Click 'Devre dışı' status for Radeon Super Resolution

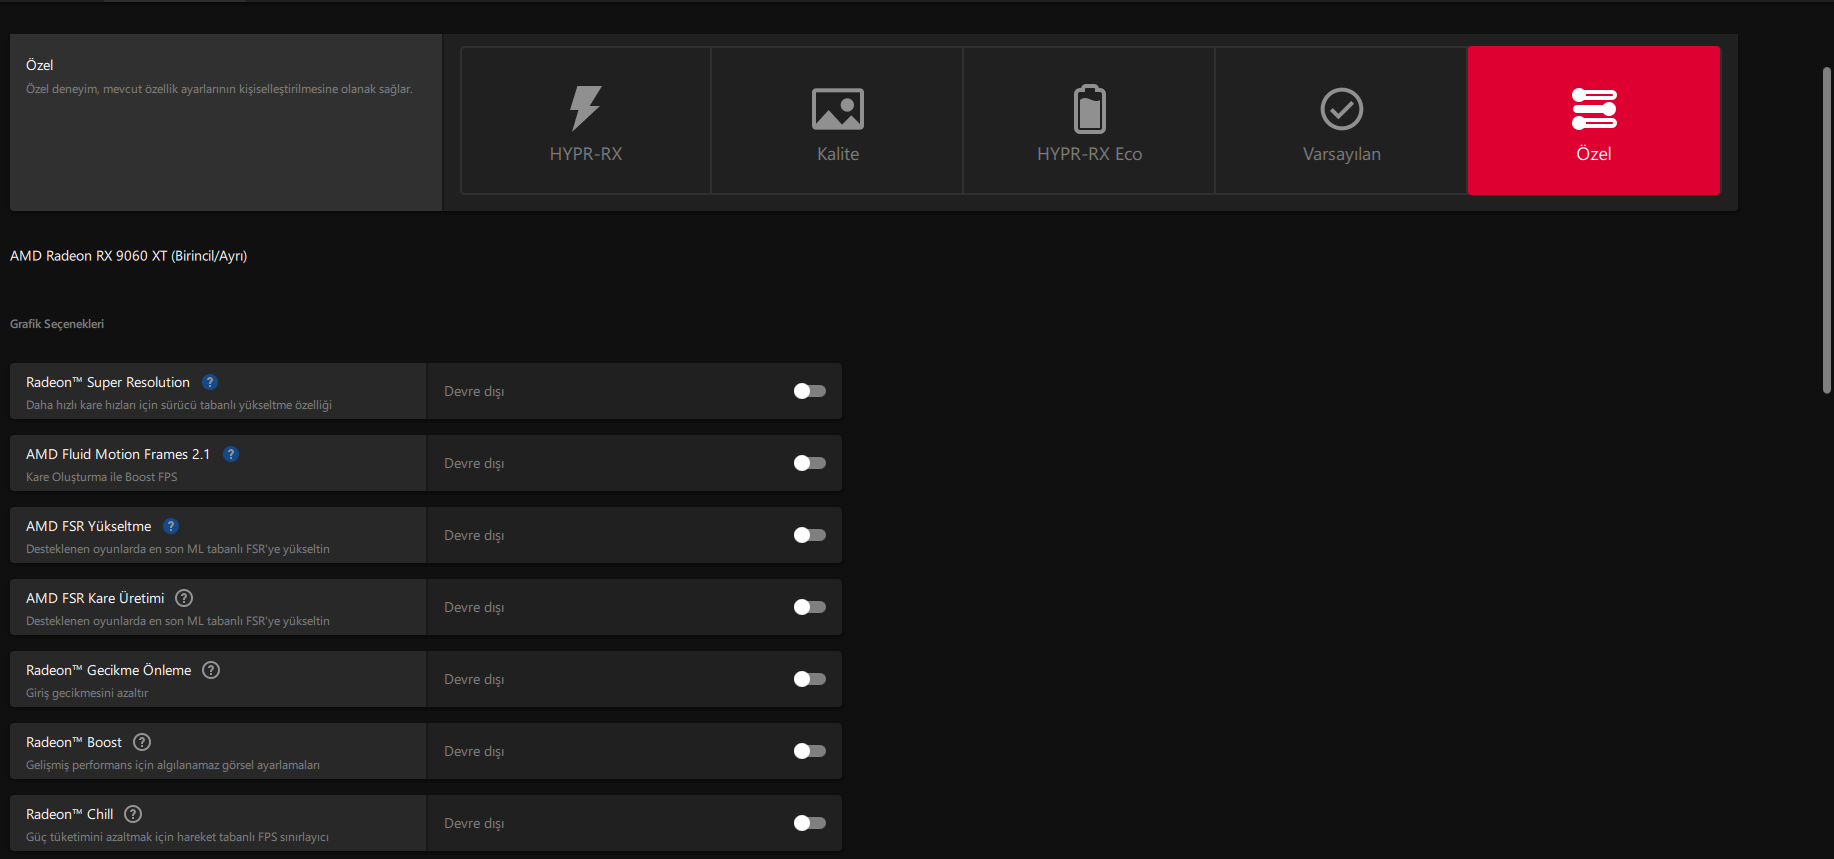474,391
